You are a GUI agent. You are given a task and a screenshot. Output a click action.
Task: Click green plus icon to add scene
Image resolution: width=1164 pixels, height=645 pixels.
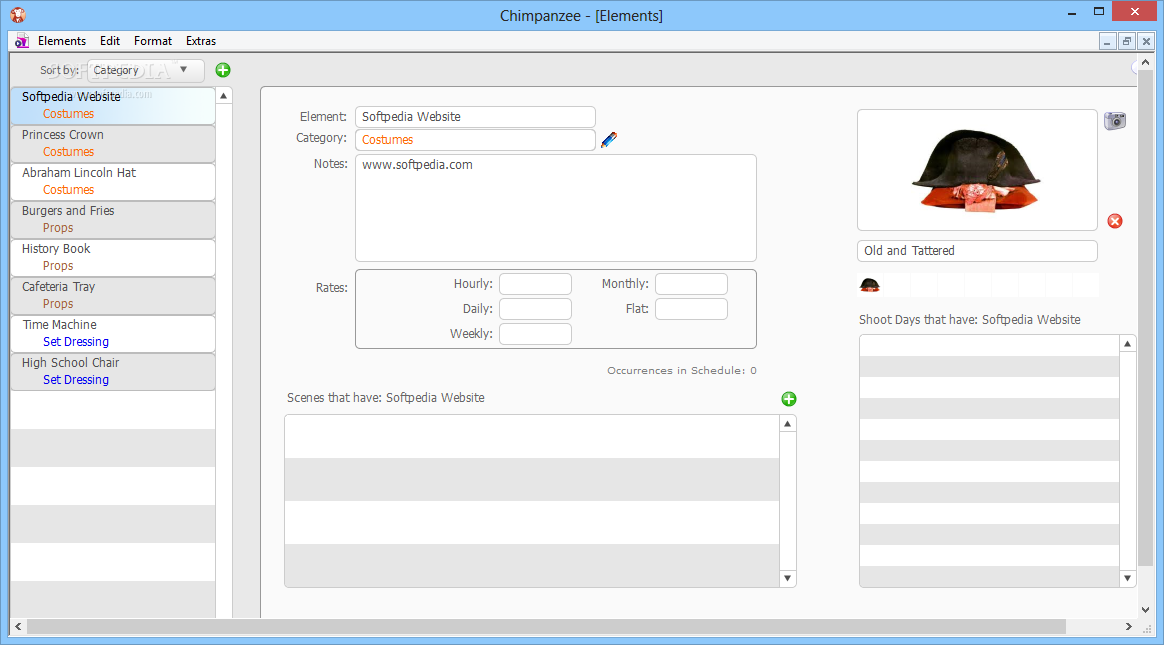coord(788,399)
